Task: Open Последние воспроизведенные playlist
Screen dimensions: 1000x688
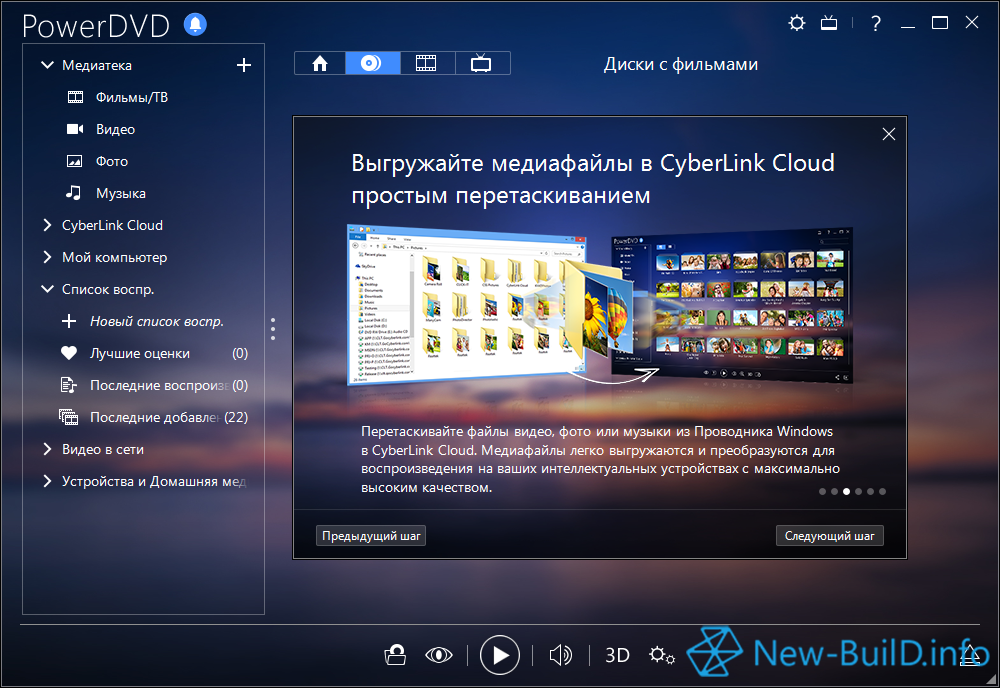Action: point(159,385)
